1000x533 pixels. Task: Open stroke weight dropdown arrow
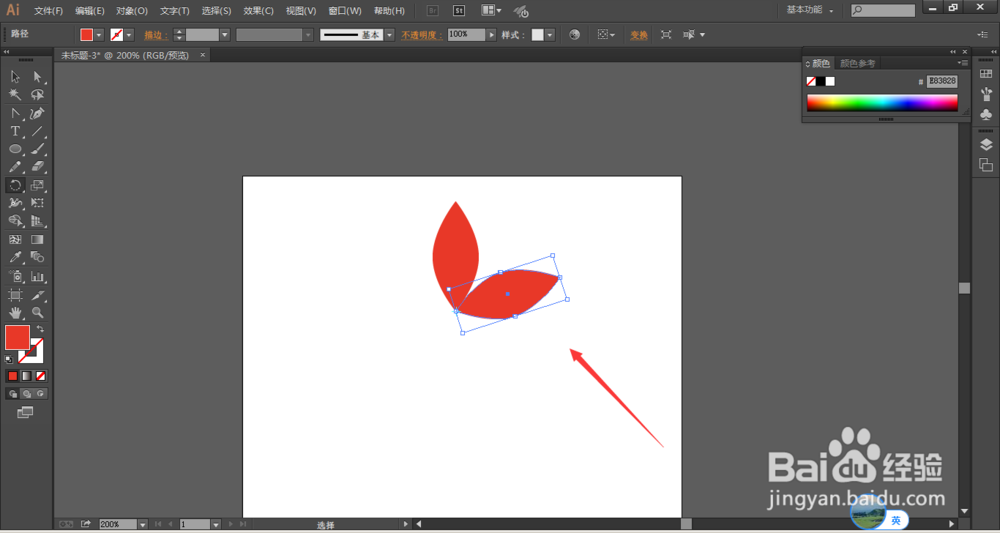[x=224, y=35]
